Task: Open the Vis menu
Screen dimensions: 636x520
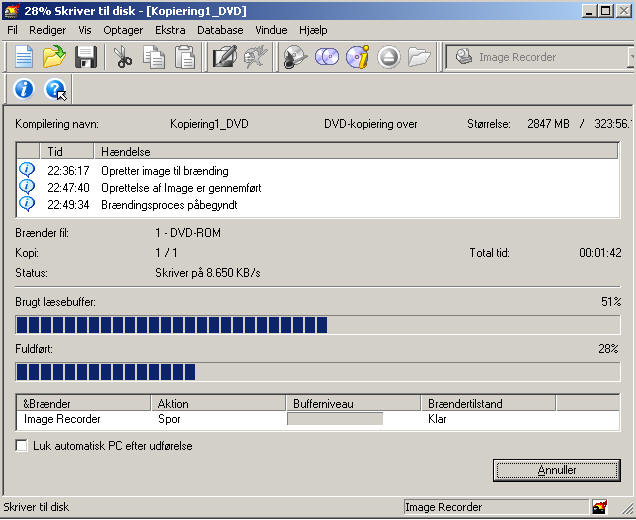Action: [x=85, y=30]
